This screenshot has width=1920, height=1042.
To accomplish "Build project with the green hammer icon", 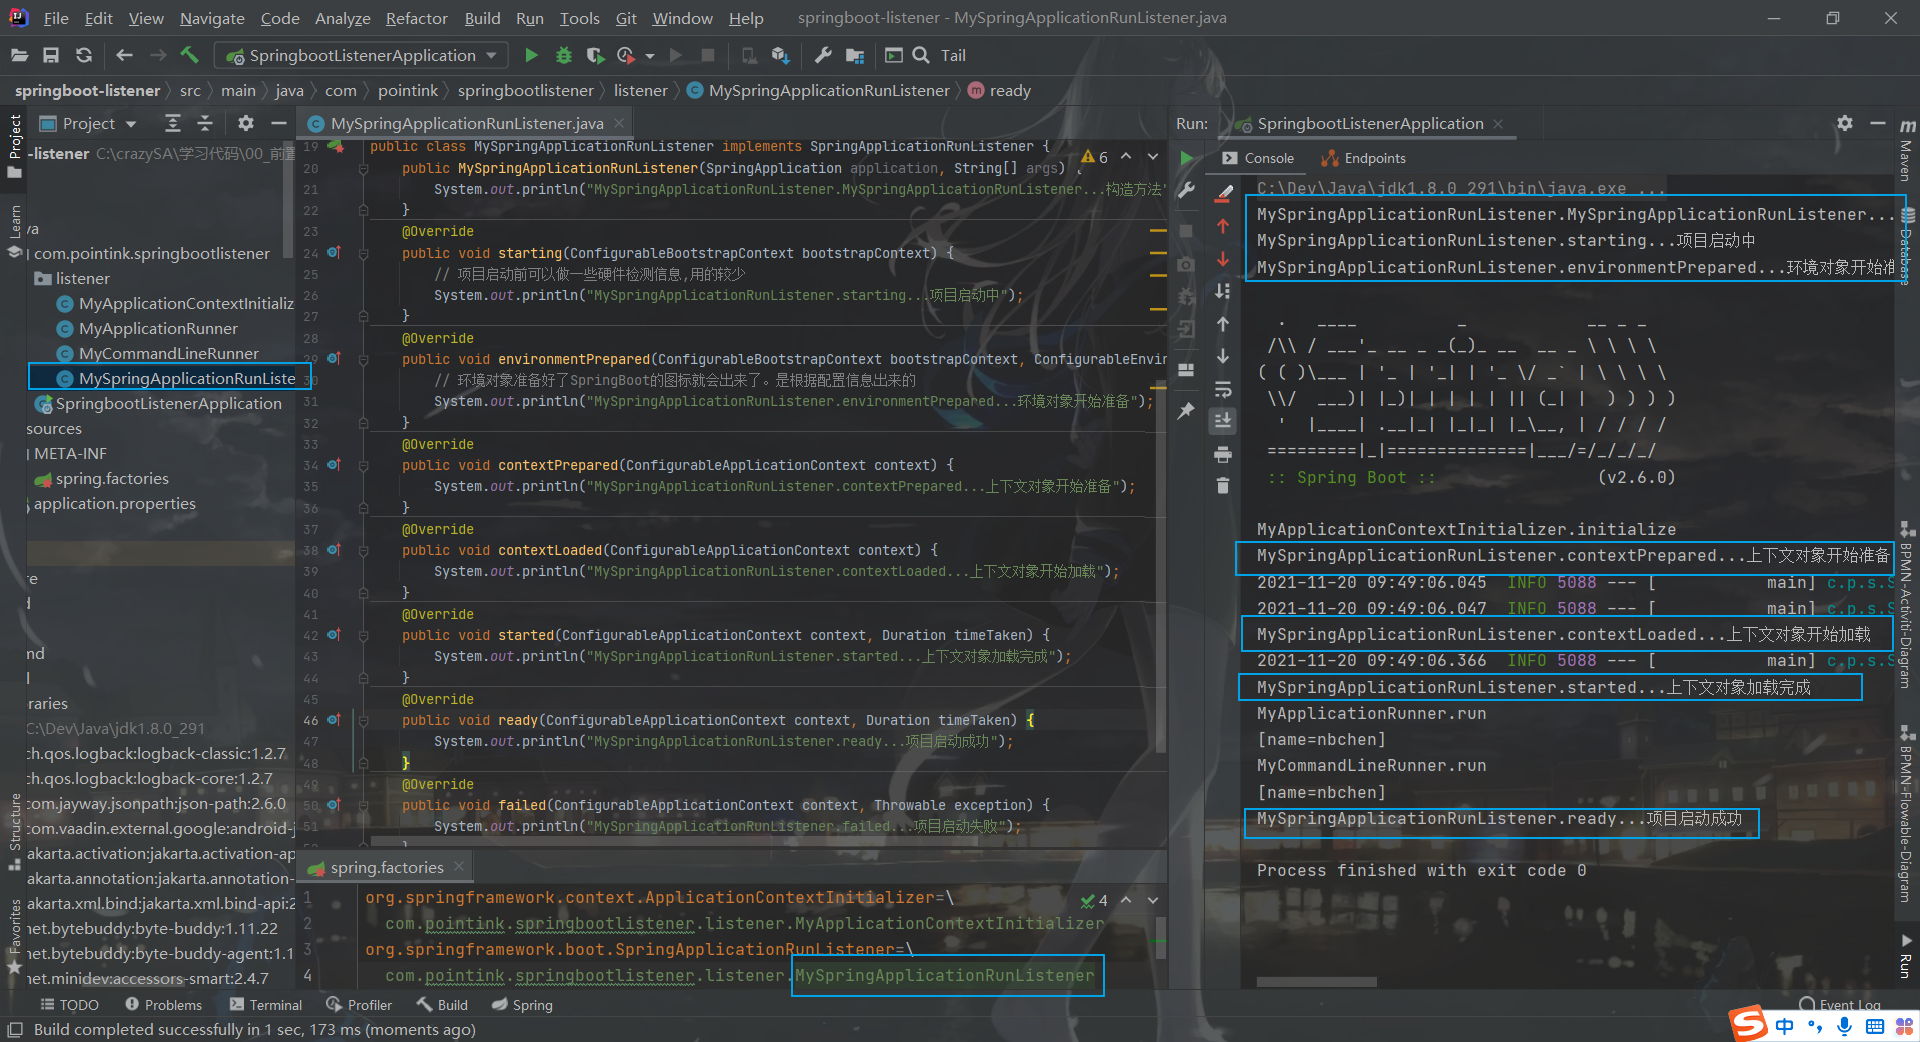I will pos(190,55).
